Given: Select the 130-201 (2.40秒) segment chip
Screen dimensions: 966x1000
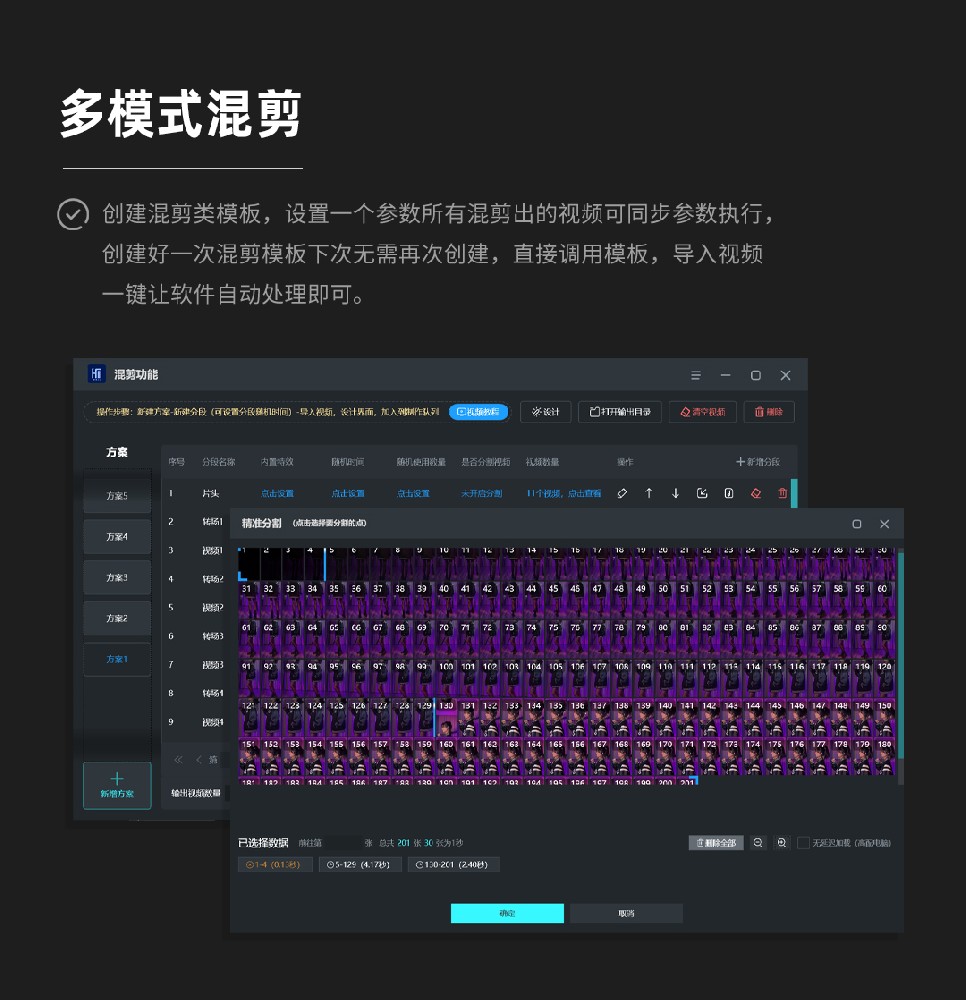Looking at the screenshot, I should point(453,864).
